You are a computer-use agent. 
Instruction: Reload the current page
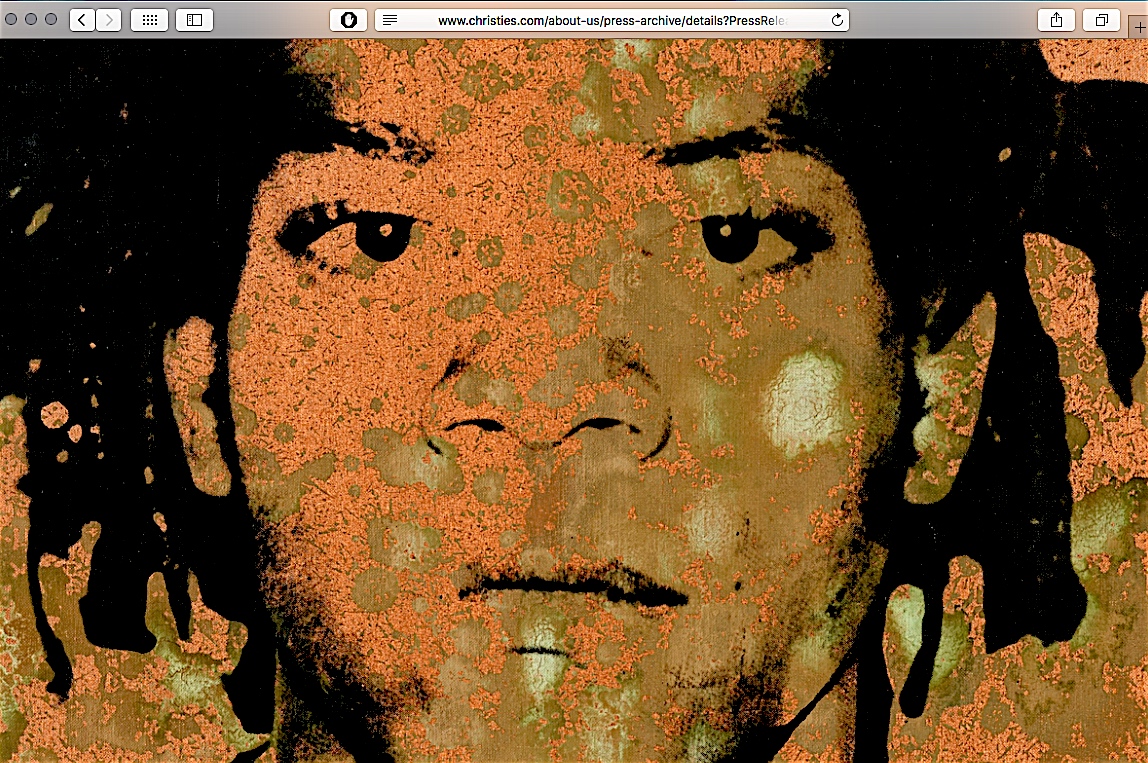coord(837,20)
